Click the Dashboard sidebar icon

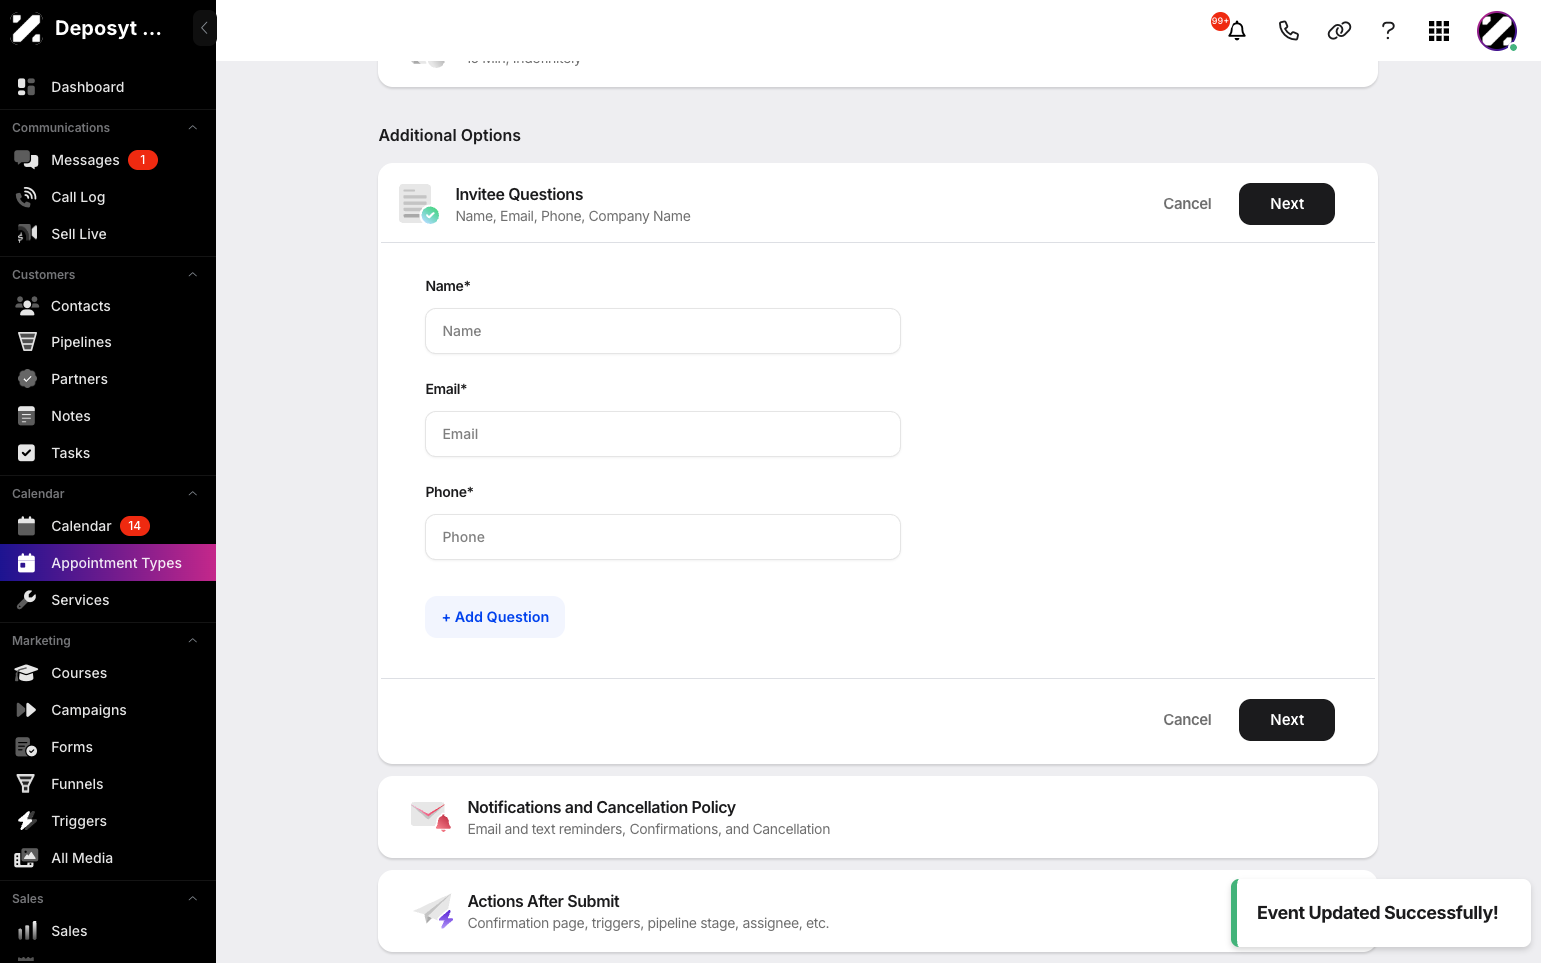pyautogui.click(x=27, y=87)
